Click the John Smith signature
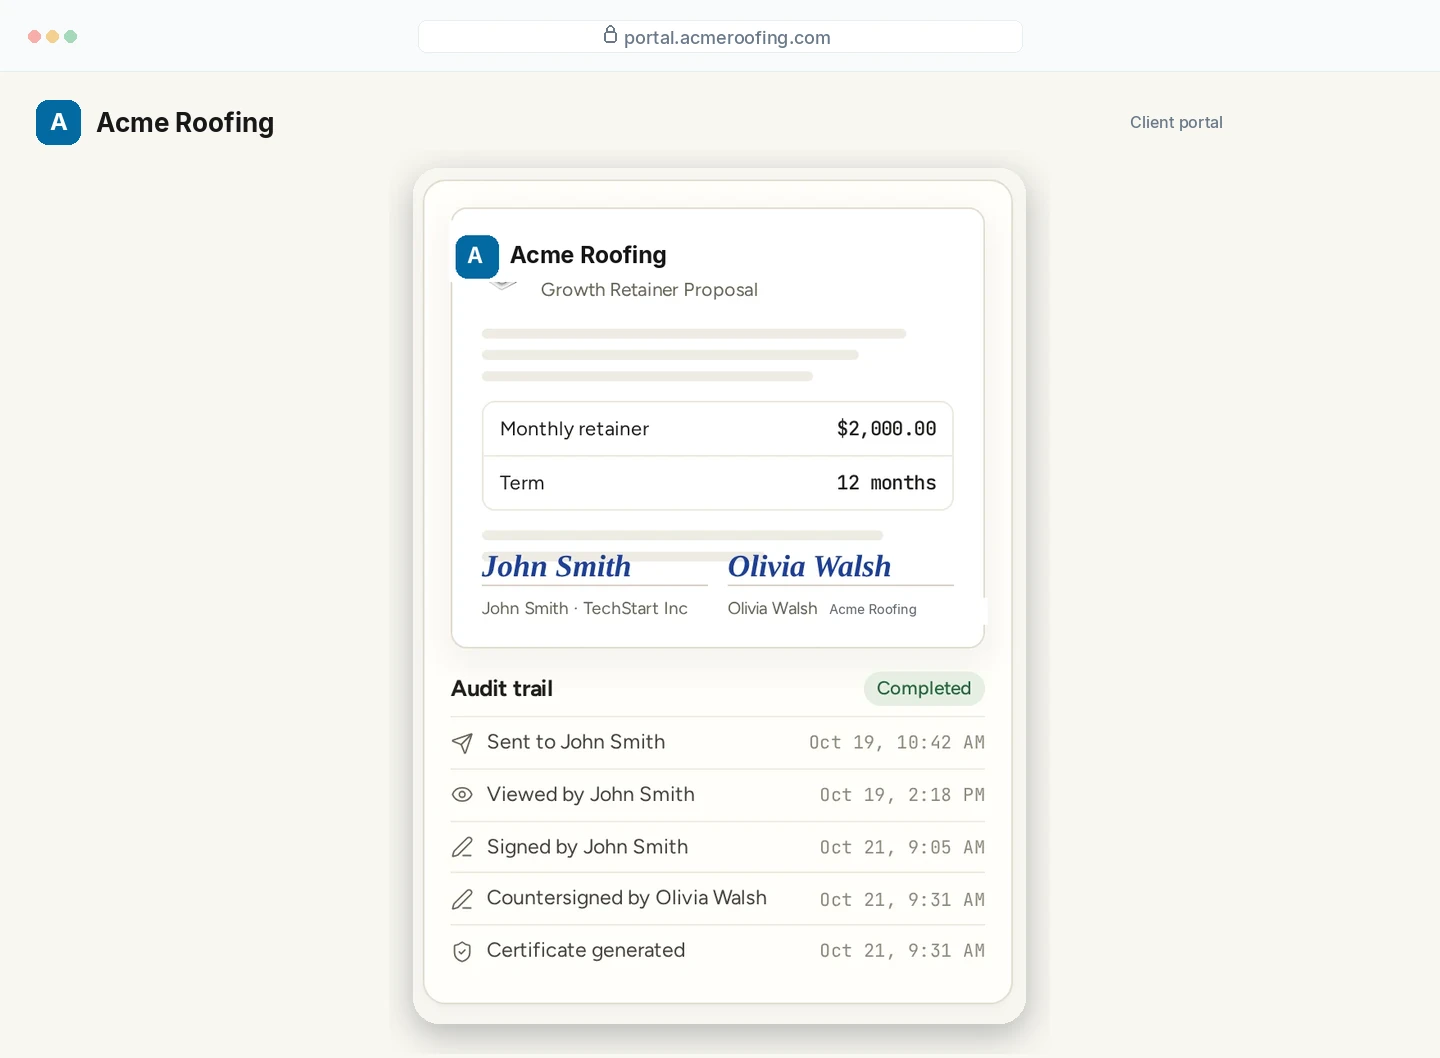This screenshot has height=1058, width=1440. [557, 566]
